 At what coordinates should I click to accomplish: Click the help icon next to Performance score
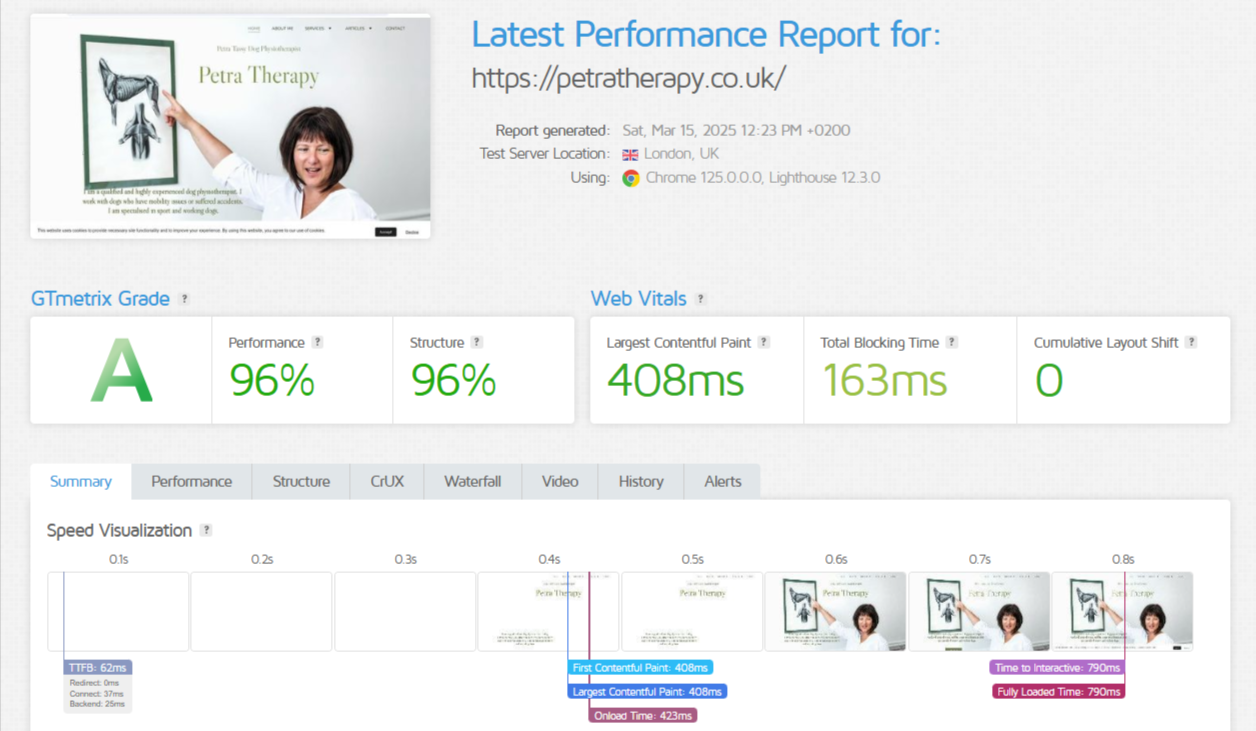pyautogui.click(x=317, y=342)
